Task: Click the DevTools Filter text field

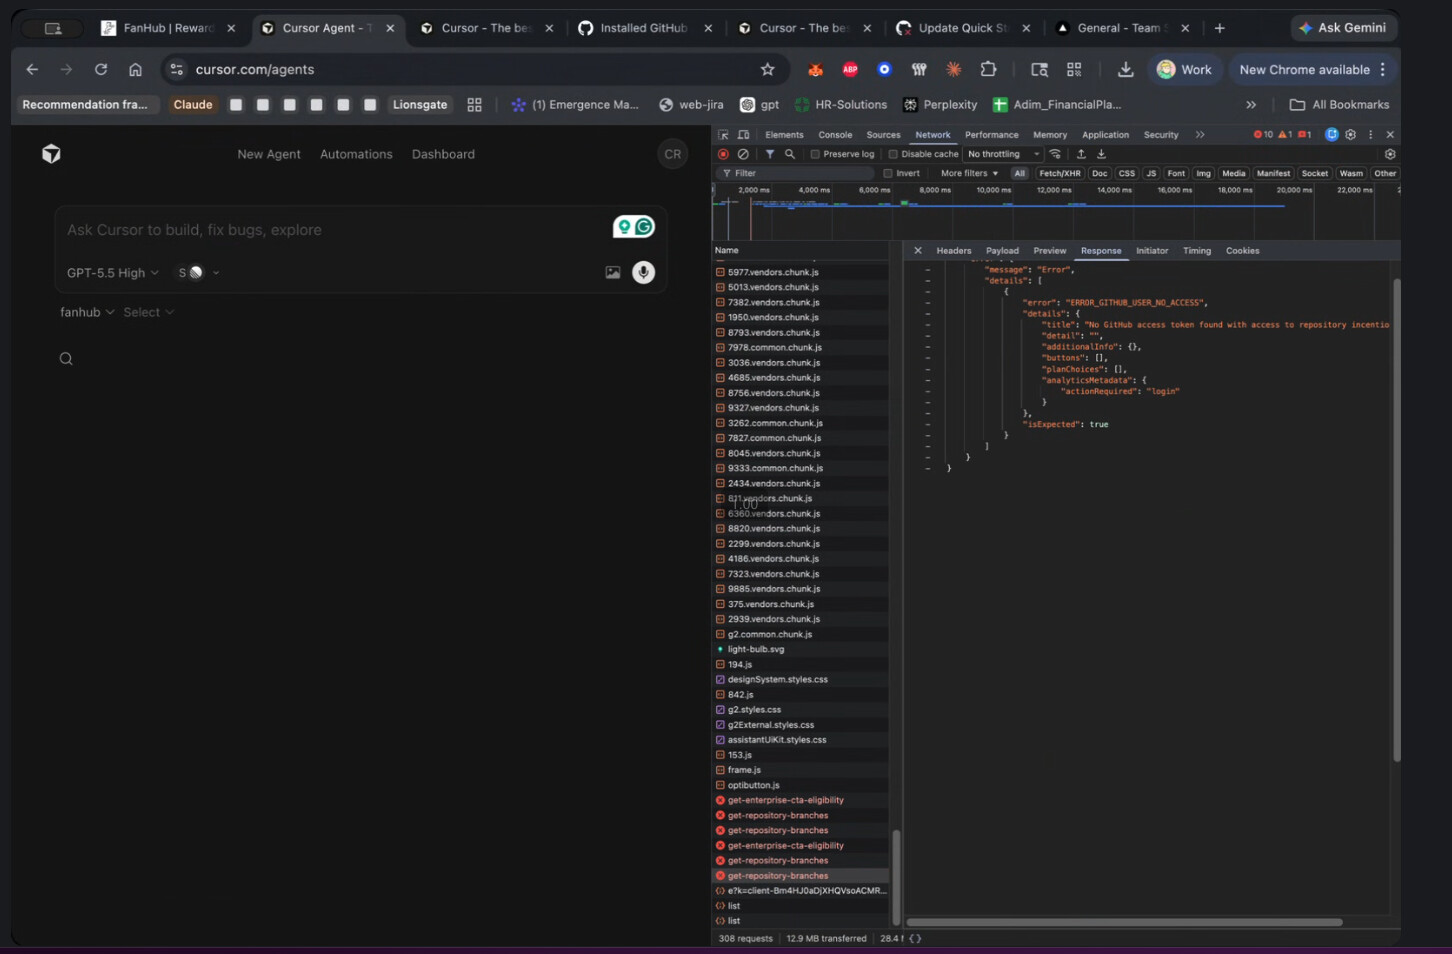Action: coord(797,173)
